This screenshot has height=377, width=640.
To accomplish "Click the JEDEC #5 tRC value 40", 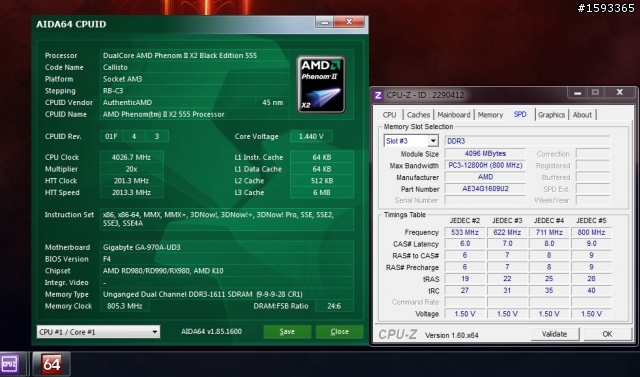I will pos(591,291).
